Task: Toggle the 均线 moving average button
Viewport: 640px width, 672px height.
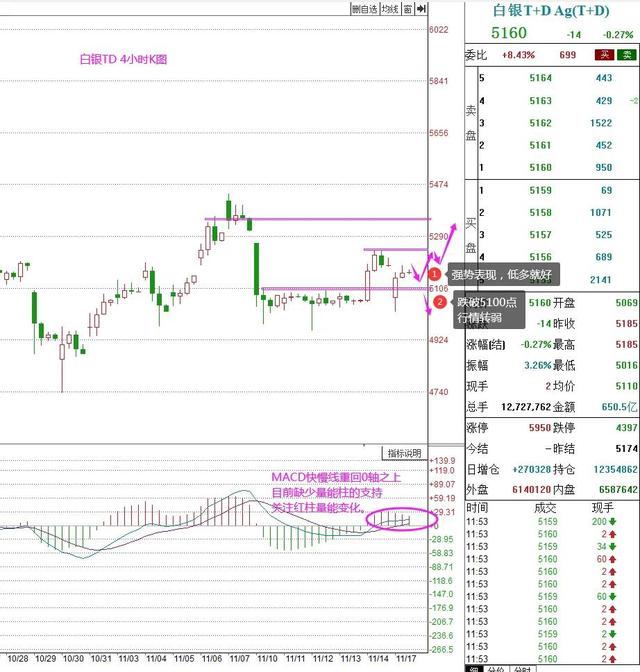Action: 390,9
